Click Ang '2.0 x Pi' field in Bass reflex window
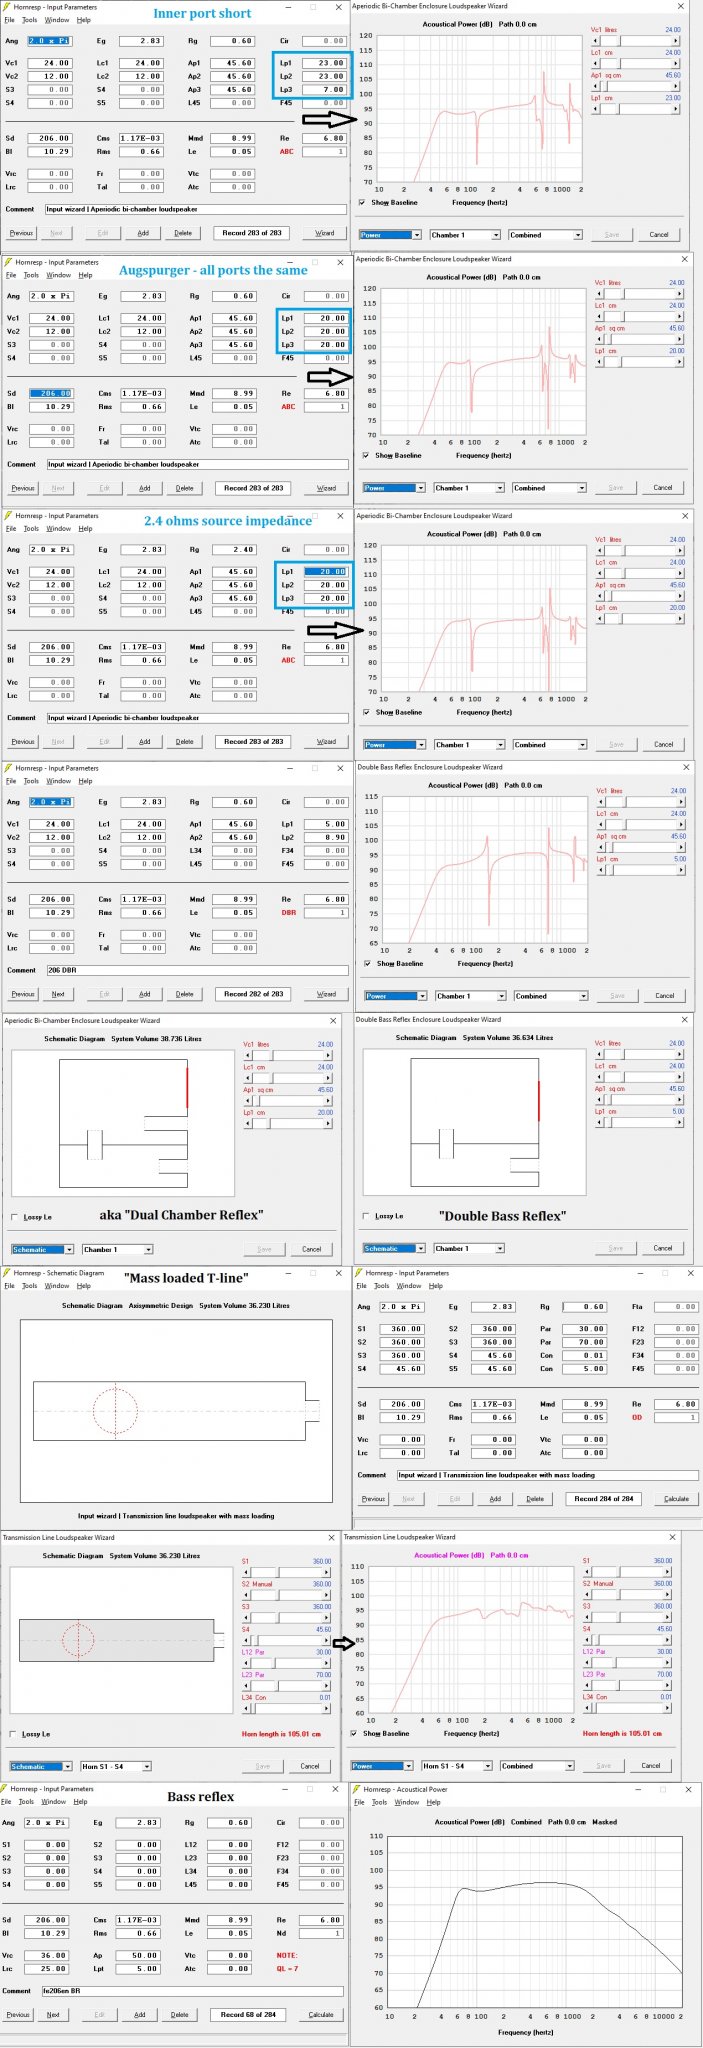Viewport: 703px width, 2048px height. click(x=48, y=1823)
